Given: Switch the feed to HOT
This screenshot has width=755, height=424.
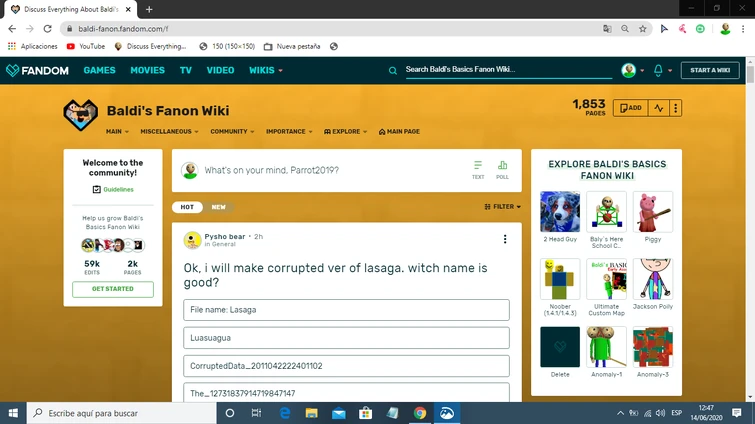Looking at the screenshot, I should click(x=187, y=207).
